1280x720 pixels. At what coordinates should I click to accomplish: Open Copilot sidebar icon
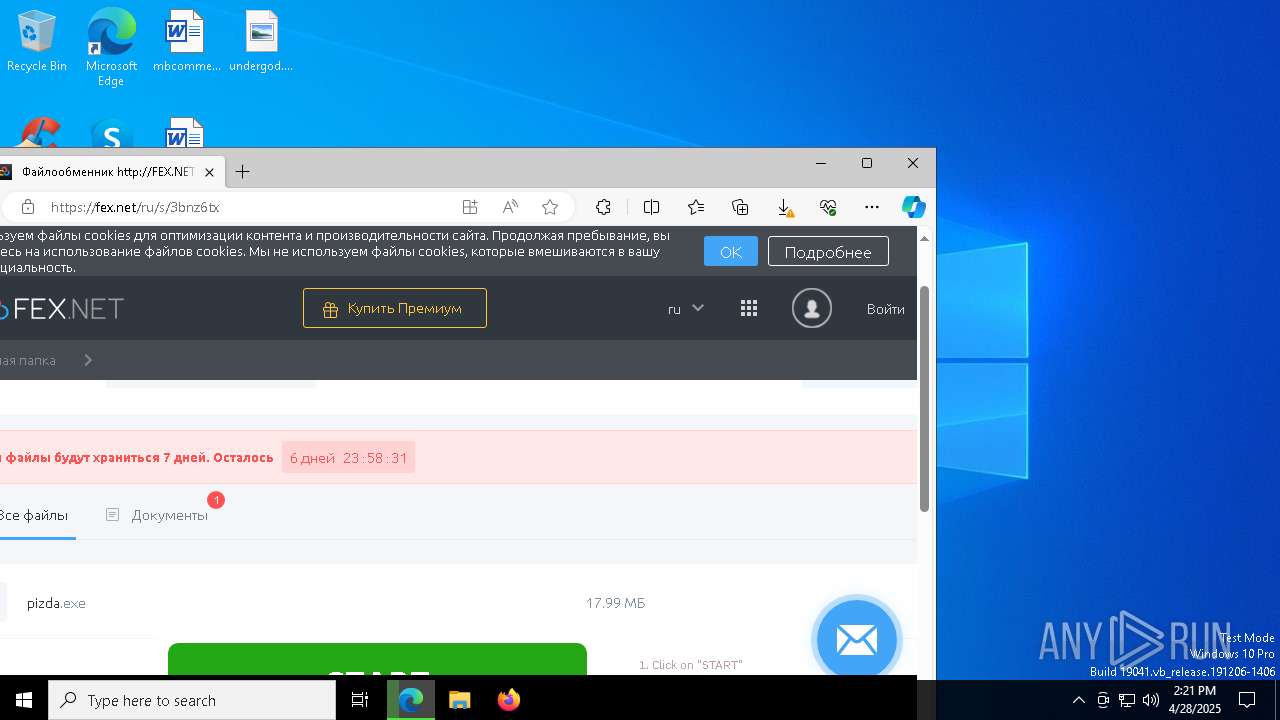(913, 207)
